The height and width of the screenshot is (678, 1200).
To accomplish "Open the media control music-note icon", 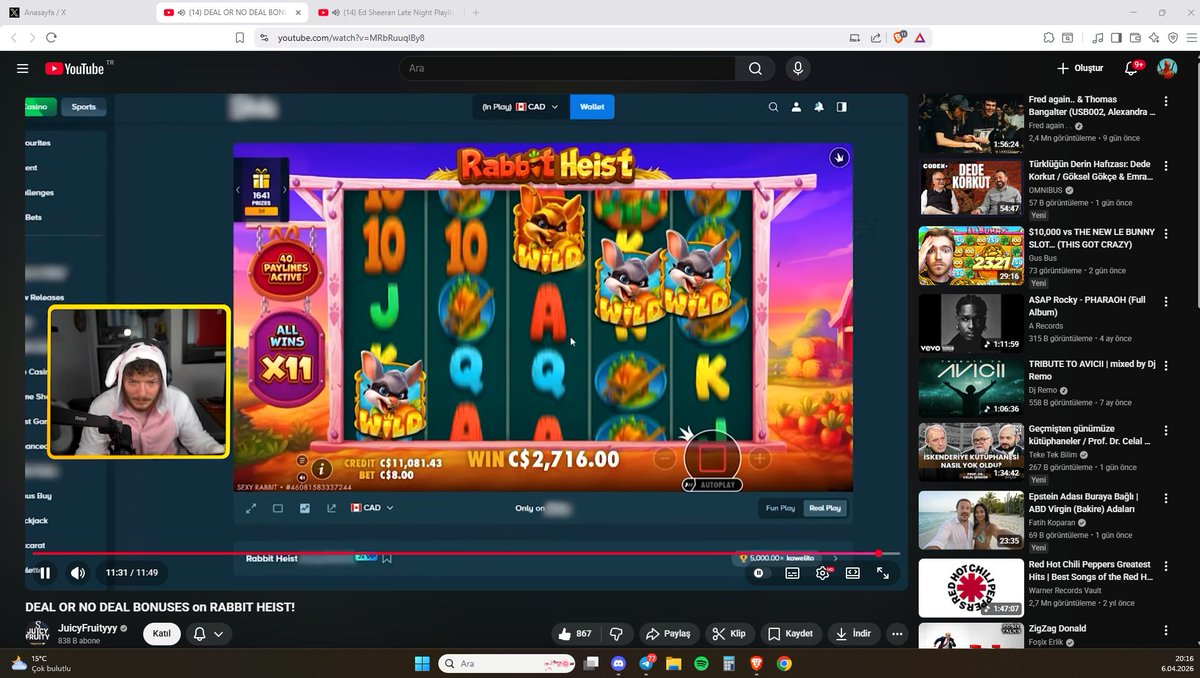I will click(1099, 37).
